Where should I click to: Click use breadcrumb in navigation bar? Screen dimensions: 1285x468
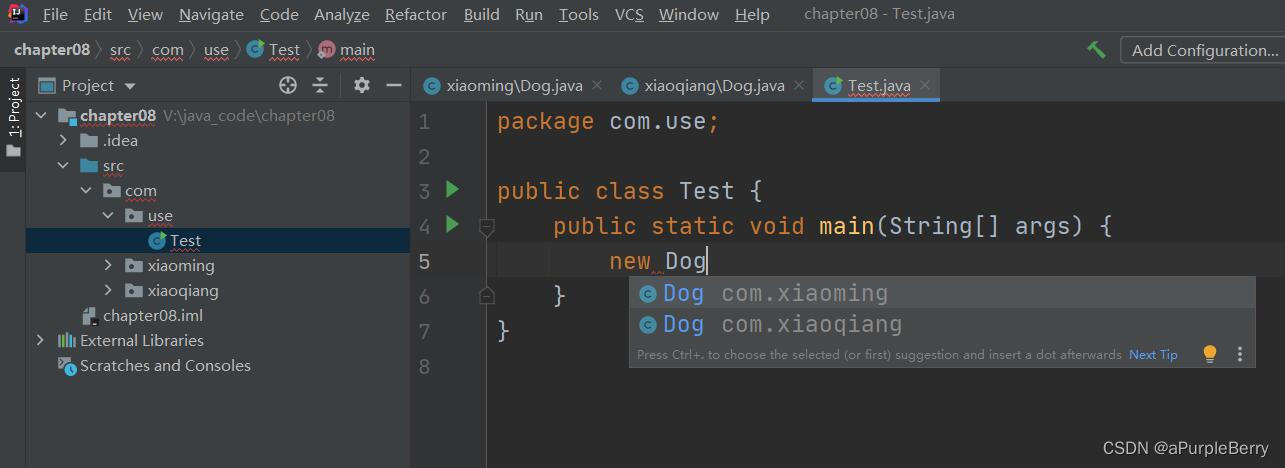coord(216,50)
